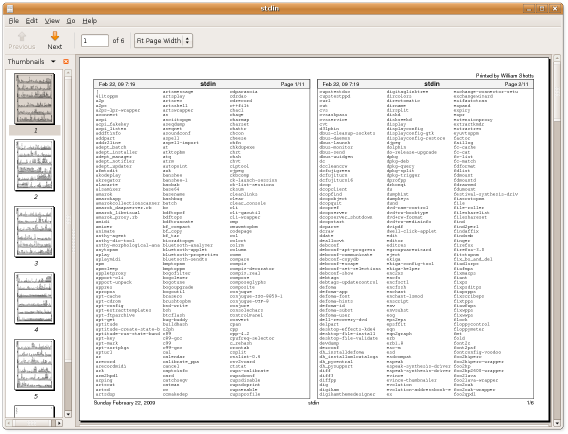Select page 2 thumbnail
The image size is (568, 434).
34,165
